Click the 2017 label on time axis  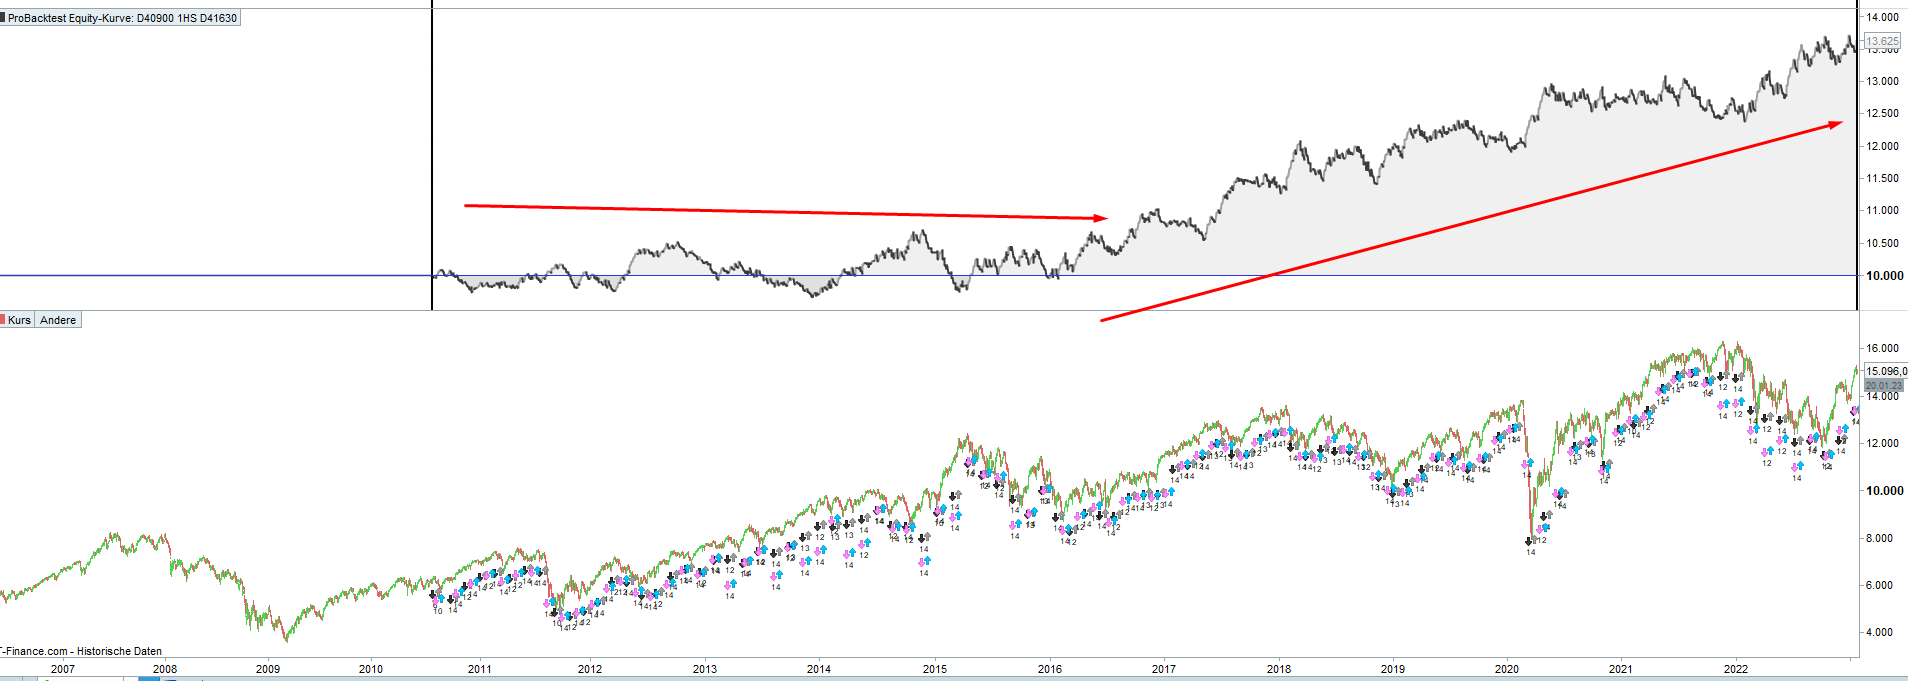1164,669
